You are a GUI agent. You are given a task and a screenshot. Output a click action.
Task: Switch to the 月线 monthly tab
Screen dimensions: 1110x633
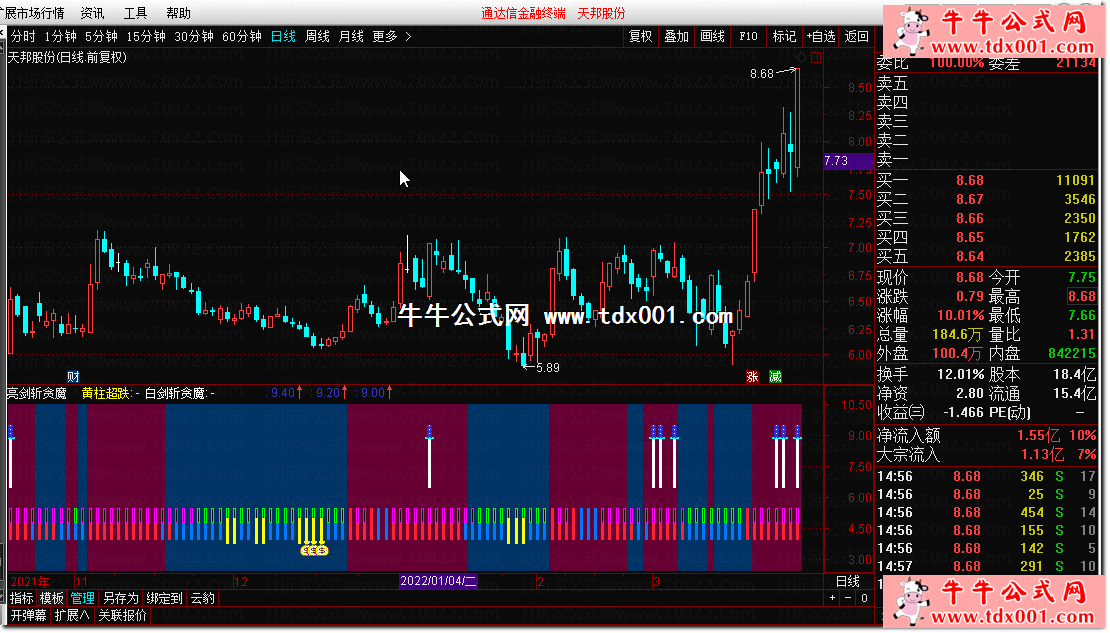pos(351,36)
